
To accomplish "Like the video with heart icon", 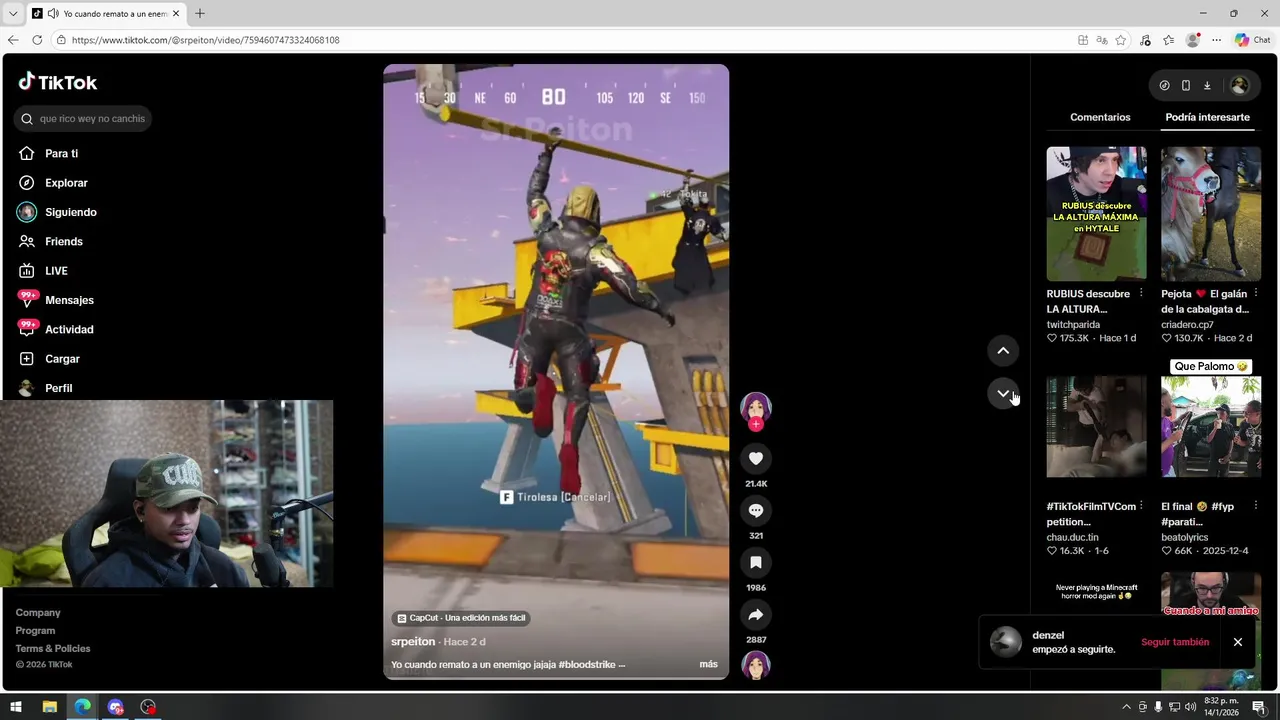I will [x=756, y=459].
